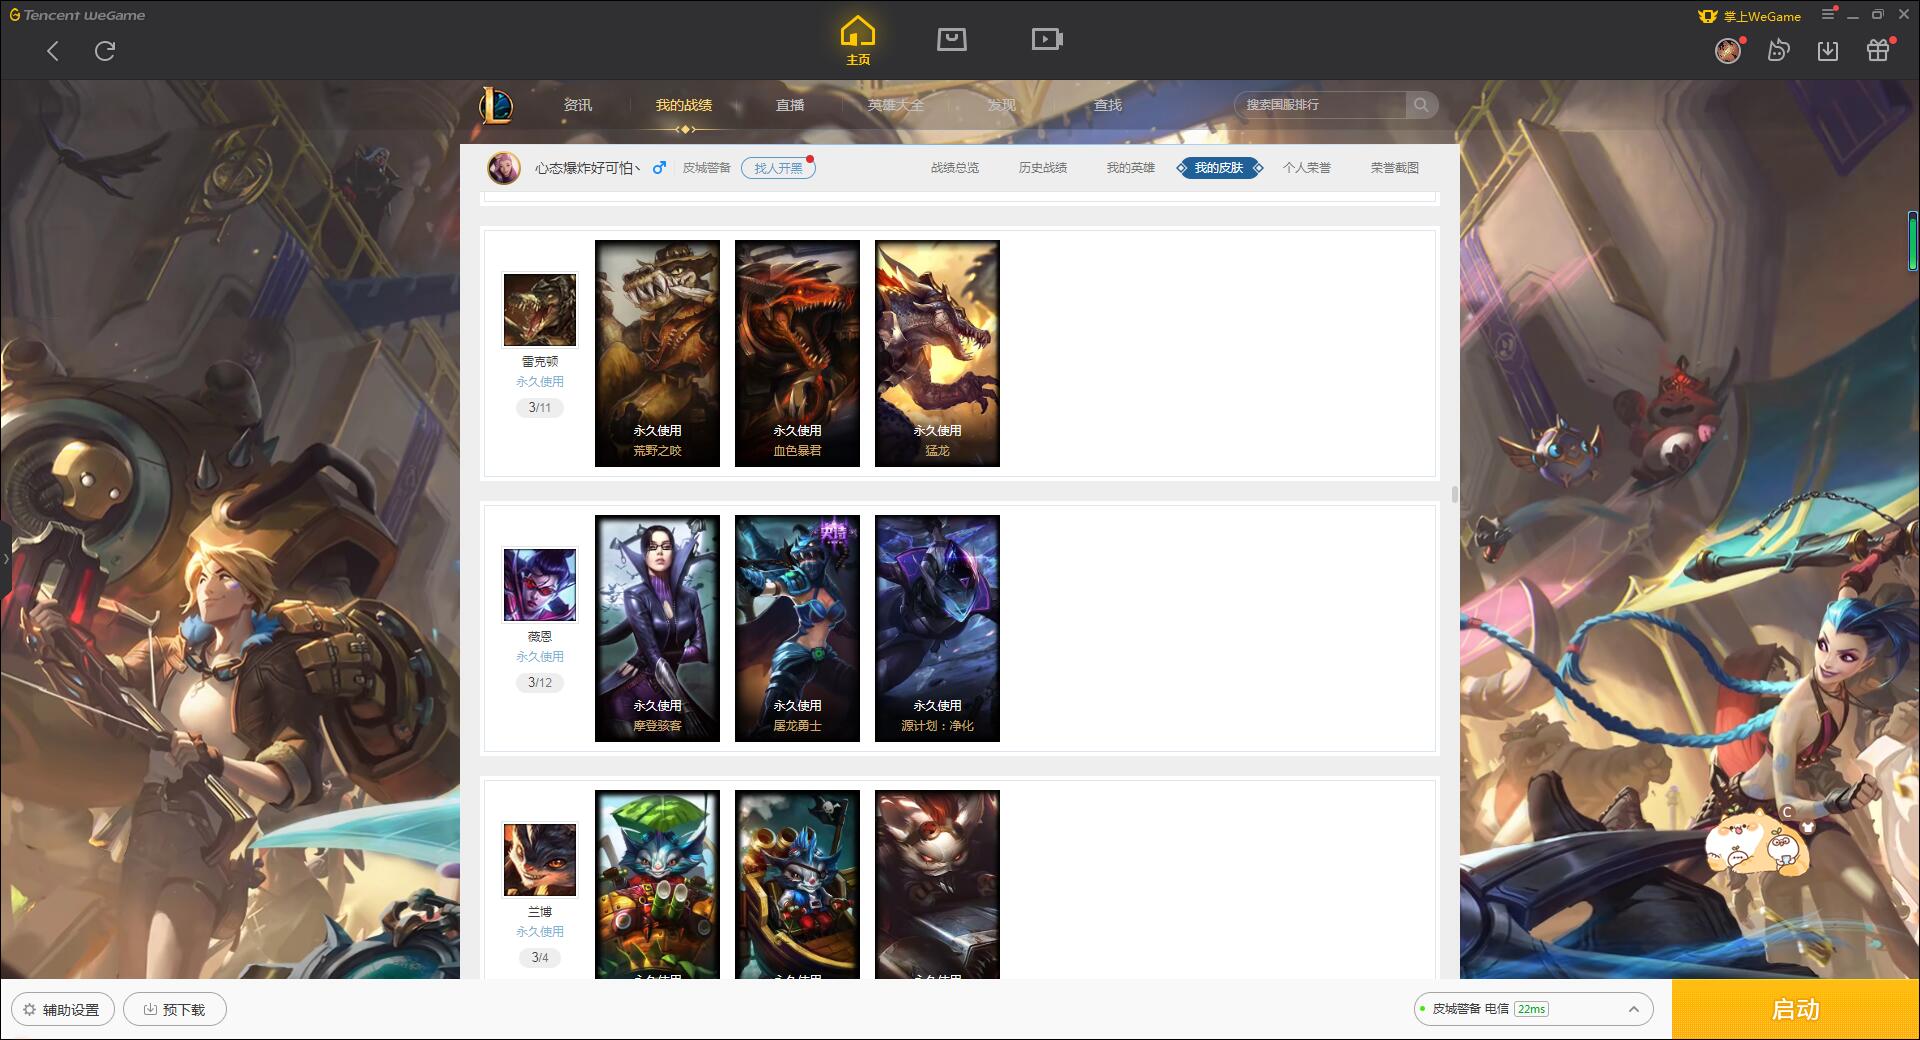
Task: Switch to 荣誉截图 sub-tab
Action: click(1395, 168)
